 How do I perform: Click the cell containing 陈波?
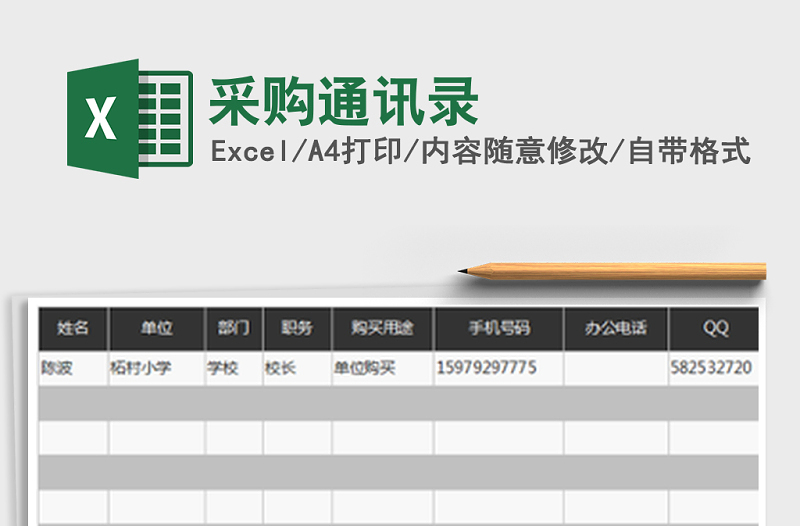coord(73,368)
